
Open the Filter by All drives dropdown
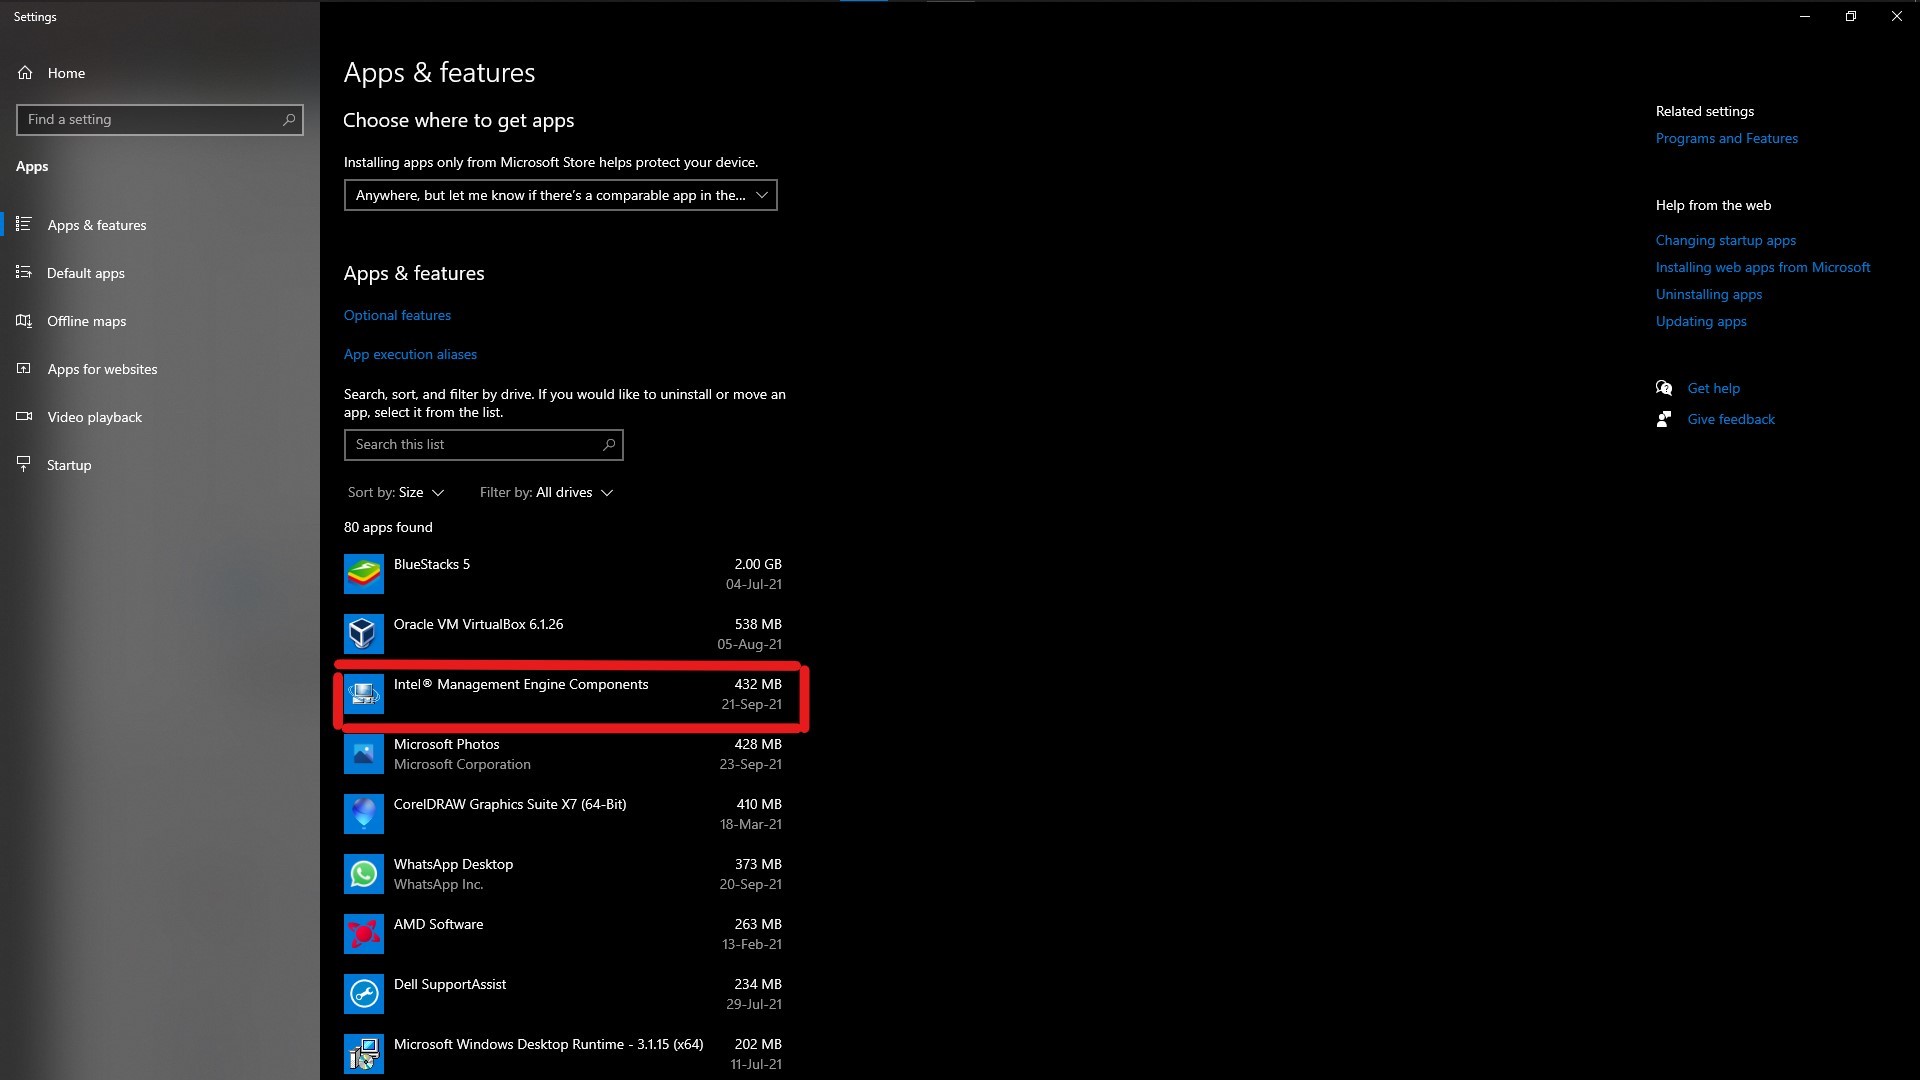(546, 492)
